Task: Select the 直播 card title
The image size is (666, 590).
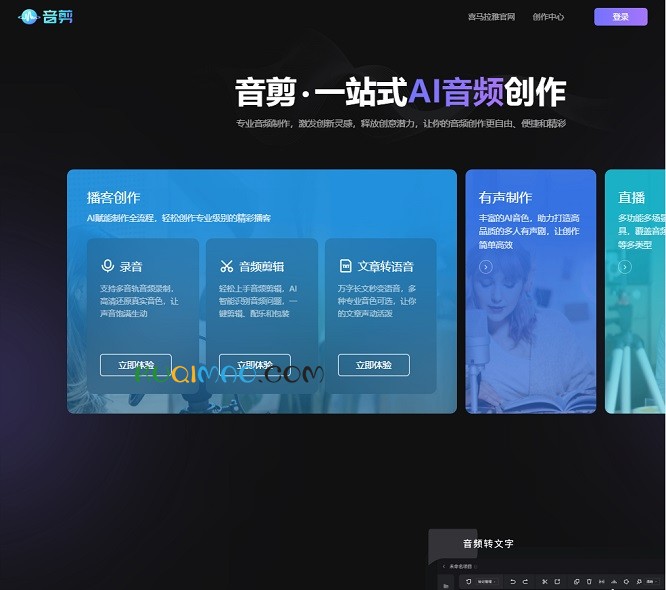Action: (632, 198)
